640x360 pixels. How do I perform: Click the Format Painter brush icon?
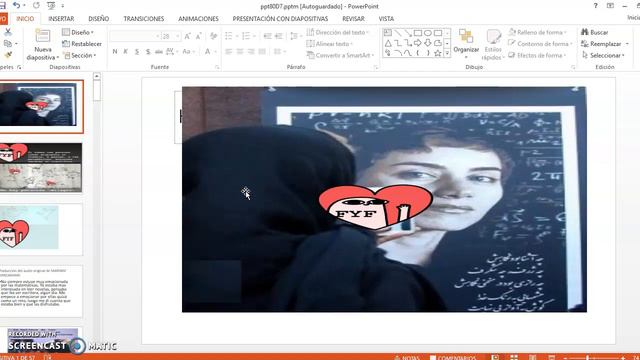click(x=8, y=55)
